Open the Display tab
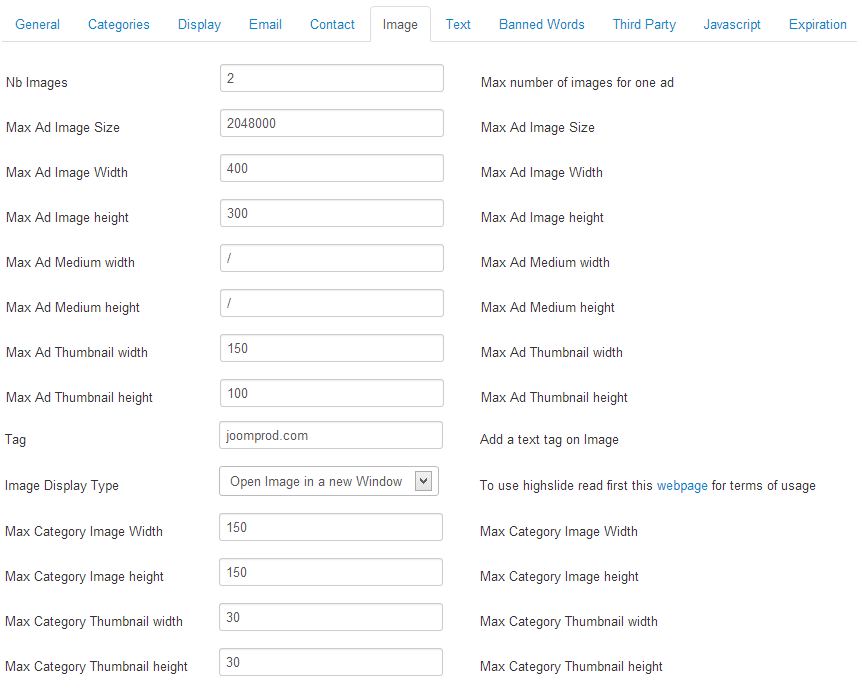The image size is (862, 696). coord(199,25)
